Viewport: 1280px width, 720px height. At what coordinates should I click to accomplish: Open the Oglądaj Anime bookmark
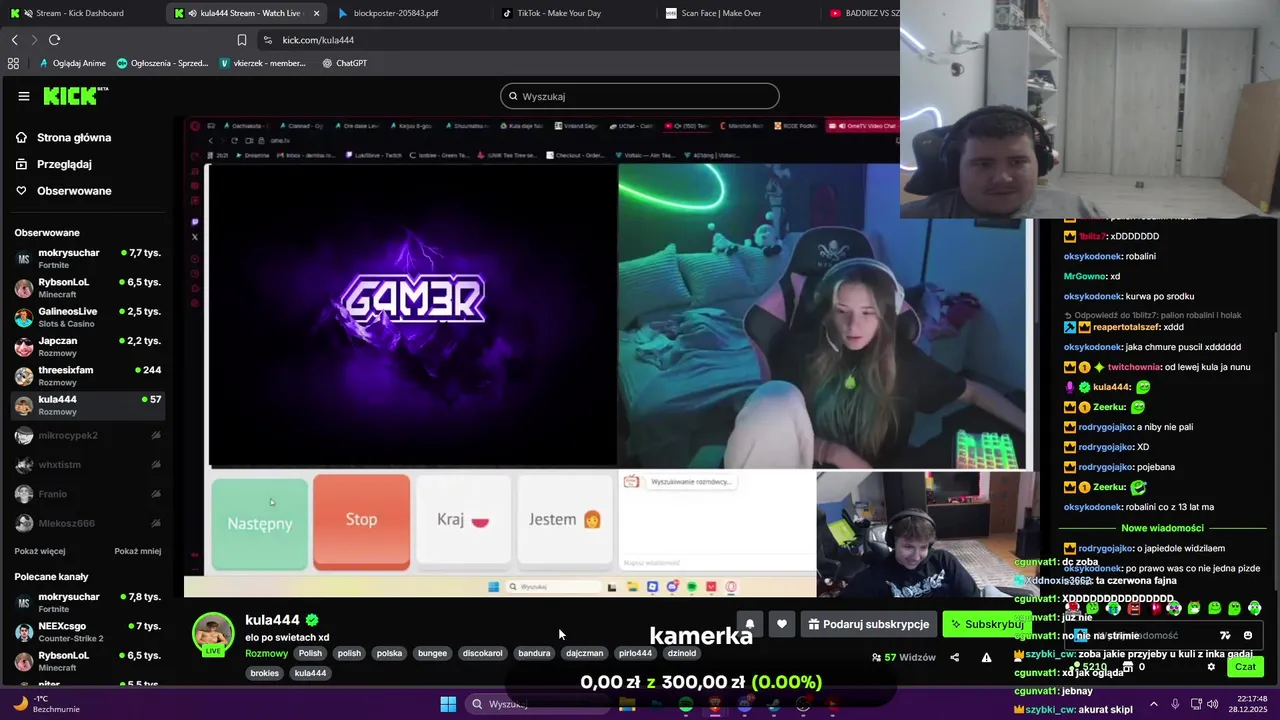[x=72, y=63]
